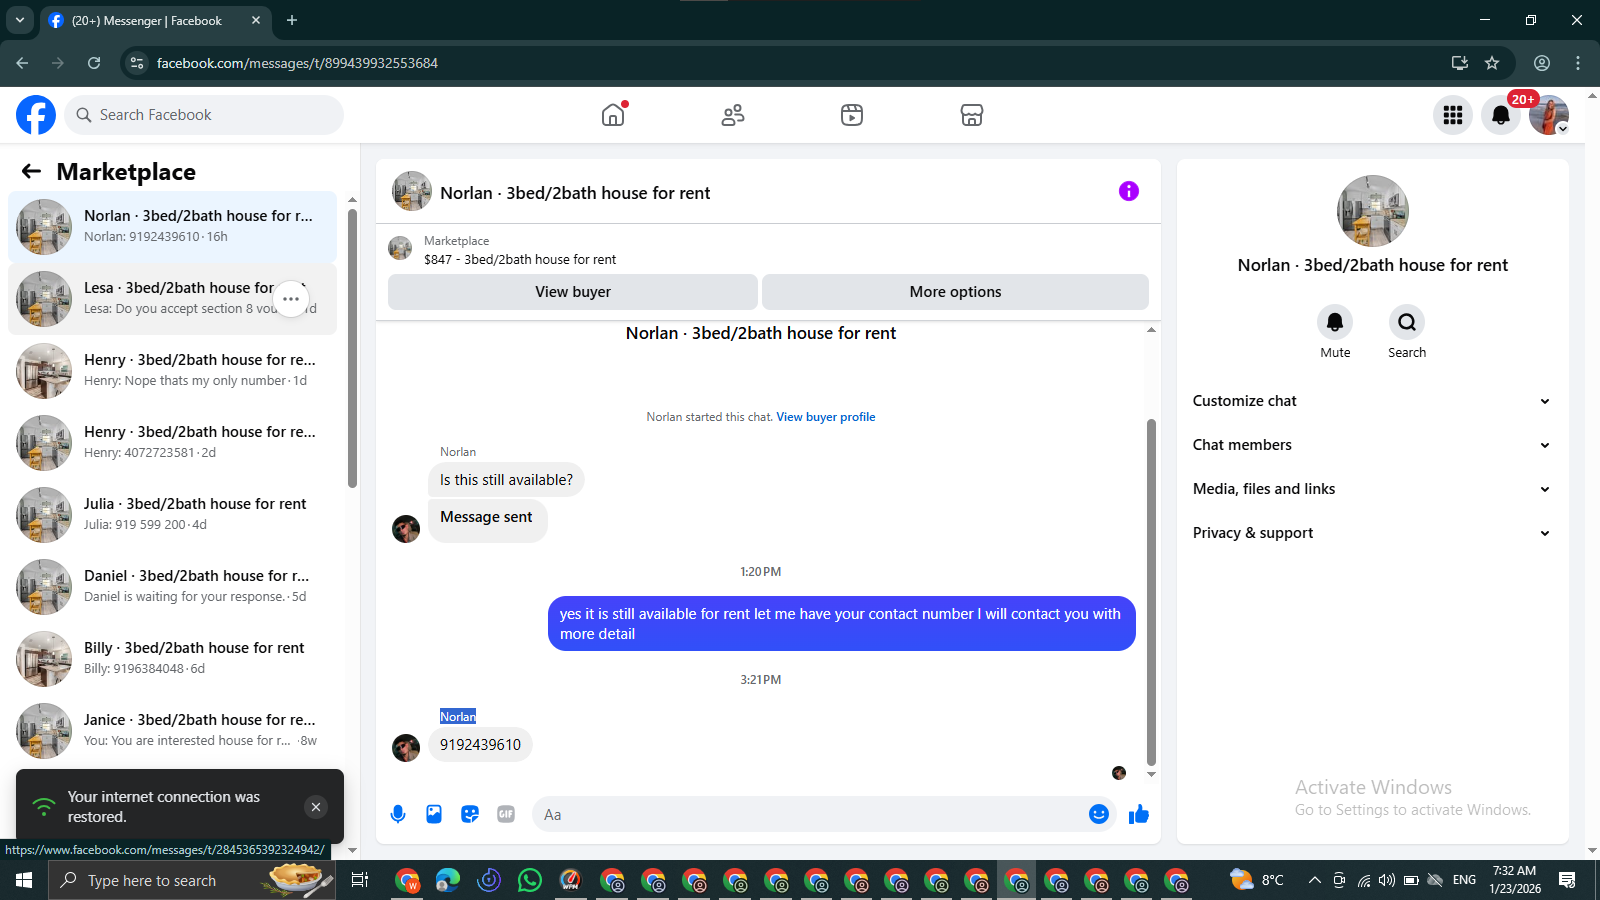Screen dimensions: 1600x900
Task: Open the Menu grid icon
Action: pyautogui.click(x=1453, y=115)
